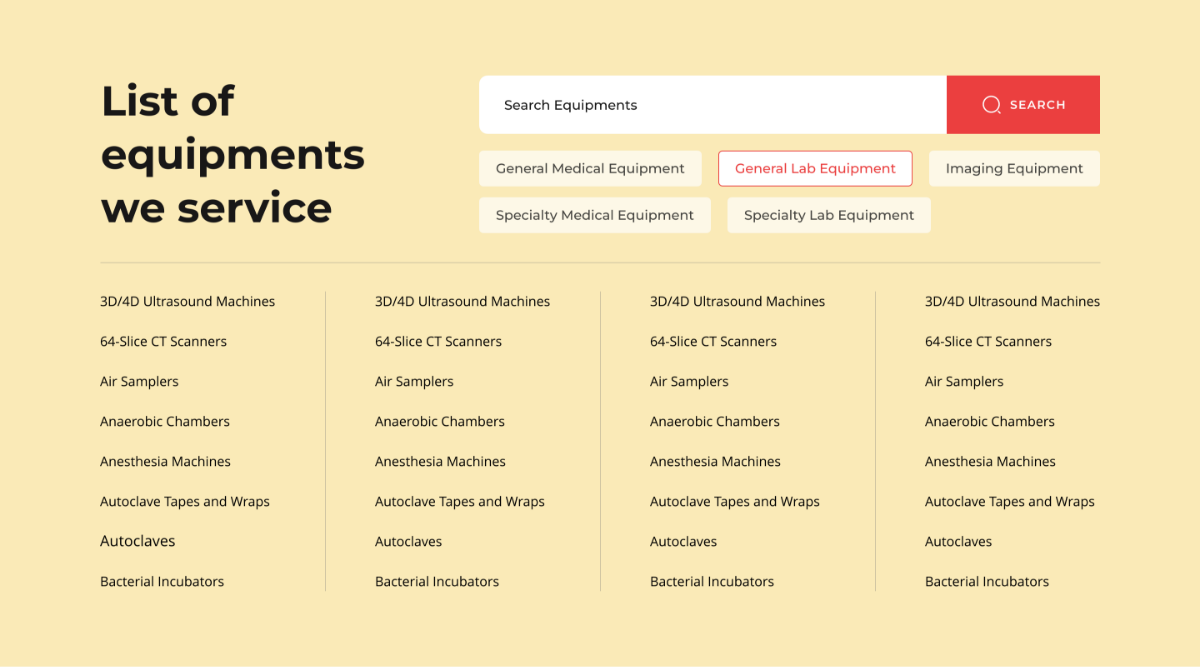The height and width of the screenshot is (667, 1200).
Task: Open Air Samplers in third column
Action: pos(689,382)
